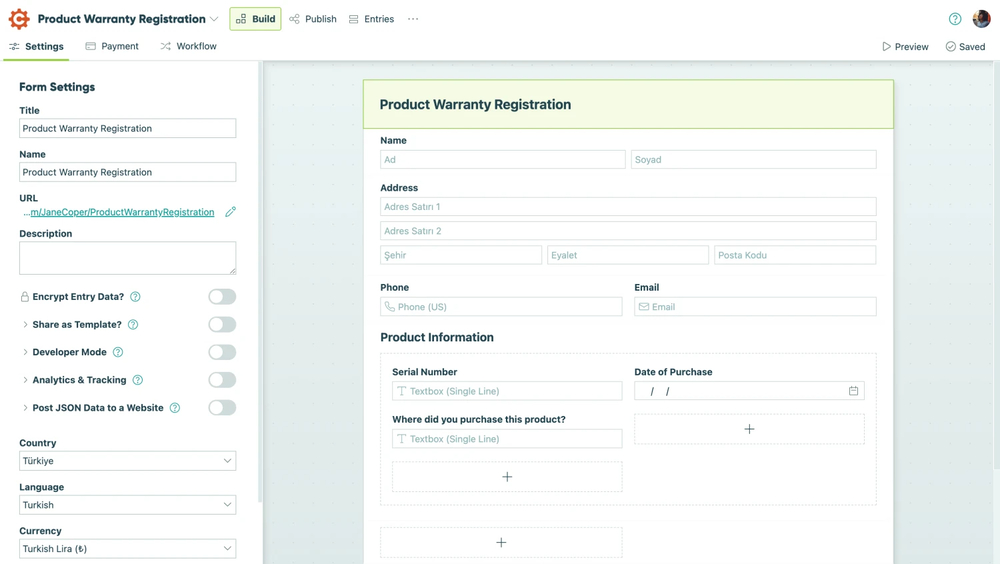Expand Post JSON Data to a Website
The height and width of the screenshot is (564, 1000).
tap(26, 408)
